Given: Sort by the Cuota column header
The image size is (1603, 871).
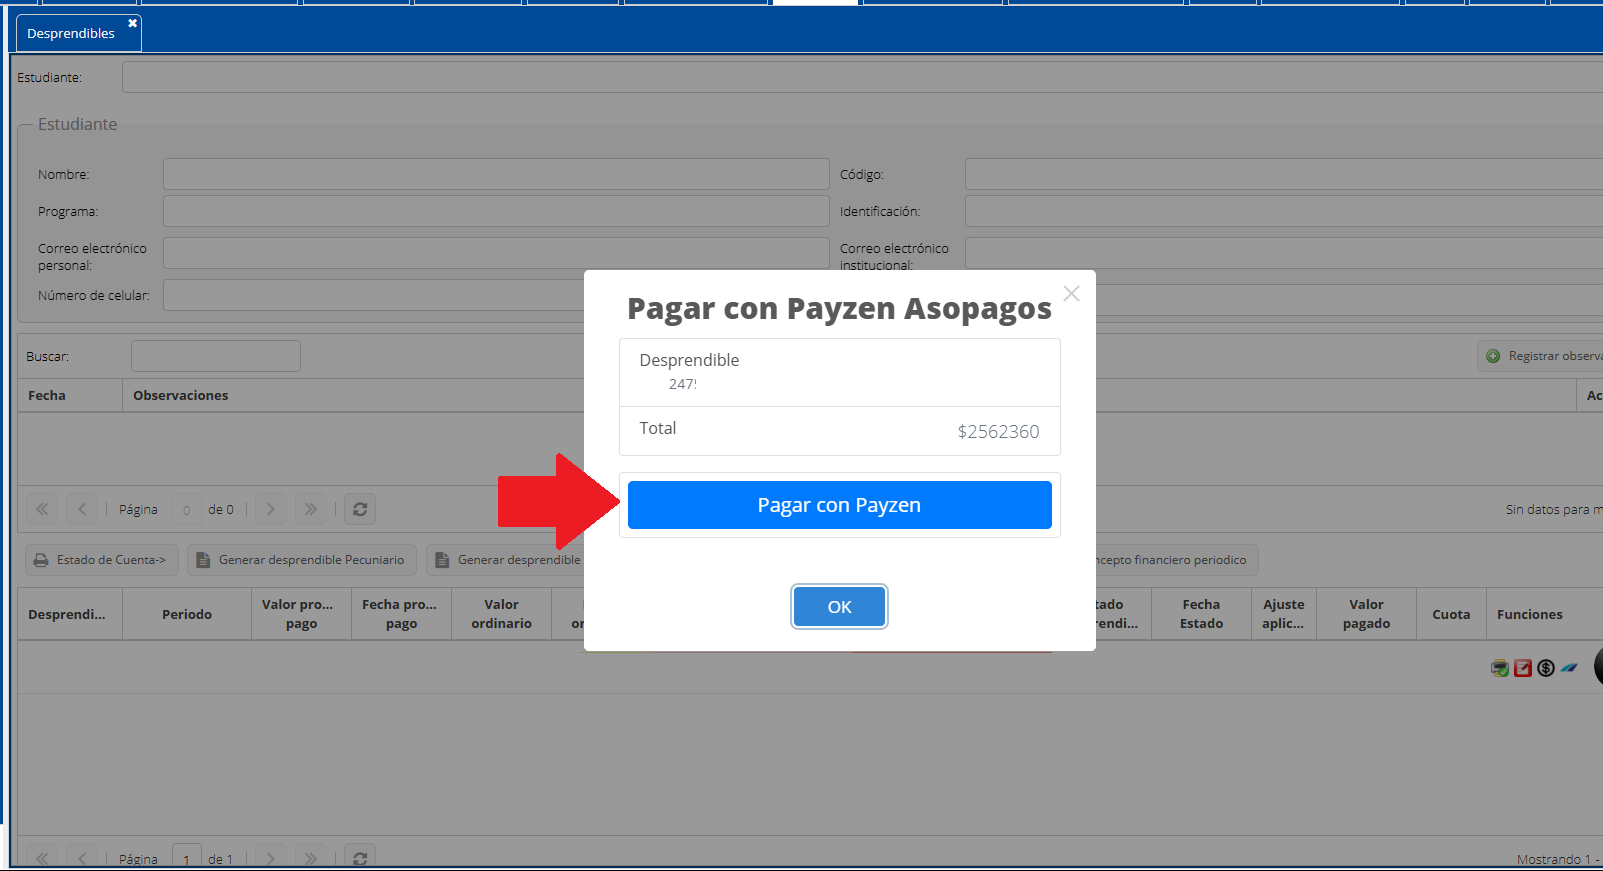Looking at the screenshot, I should point(1451,614).
